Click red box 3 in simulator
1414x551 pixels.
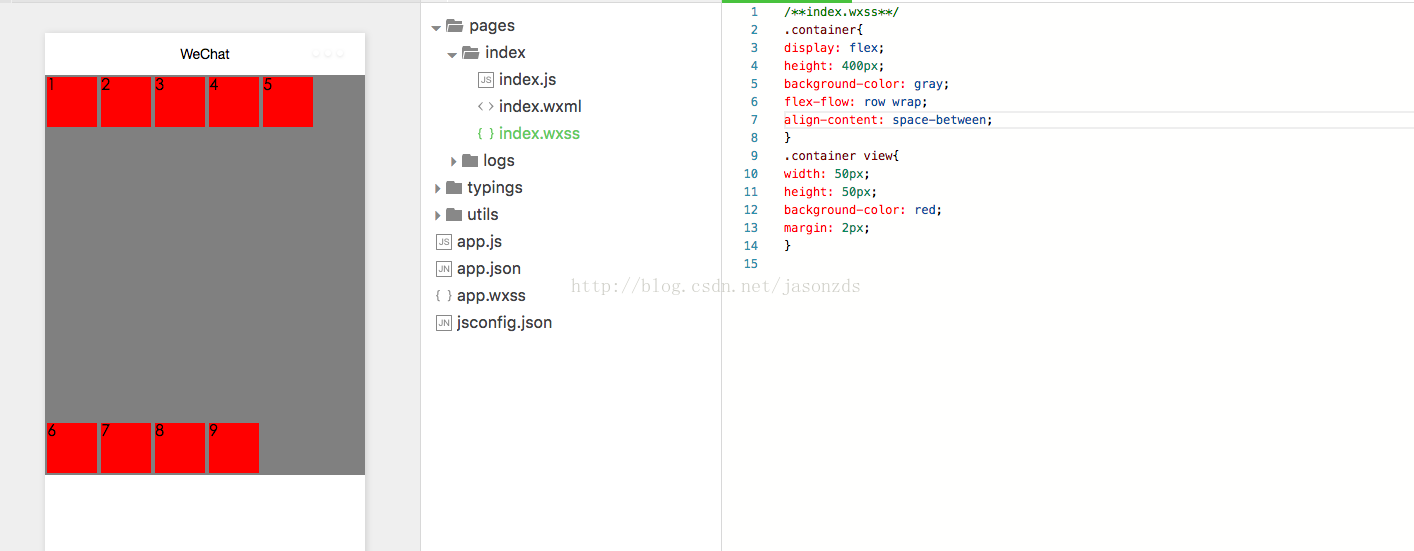pos(180,102)
